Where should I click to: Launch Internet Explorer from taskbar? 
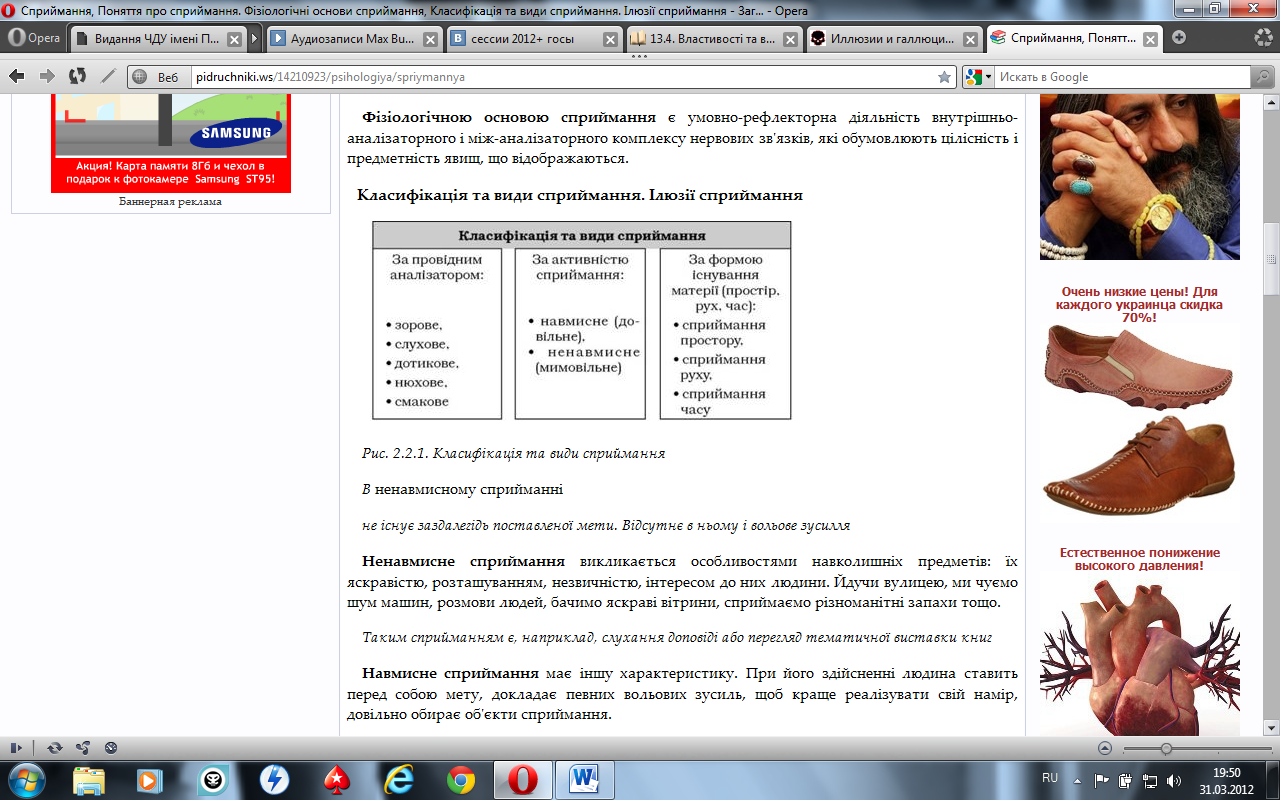pyautogui.click(x=399, y=779)
